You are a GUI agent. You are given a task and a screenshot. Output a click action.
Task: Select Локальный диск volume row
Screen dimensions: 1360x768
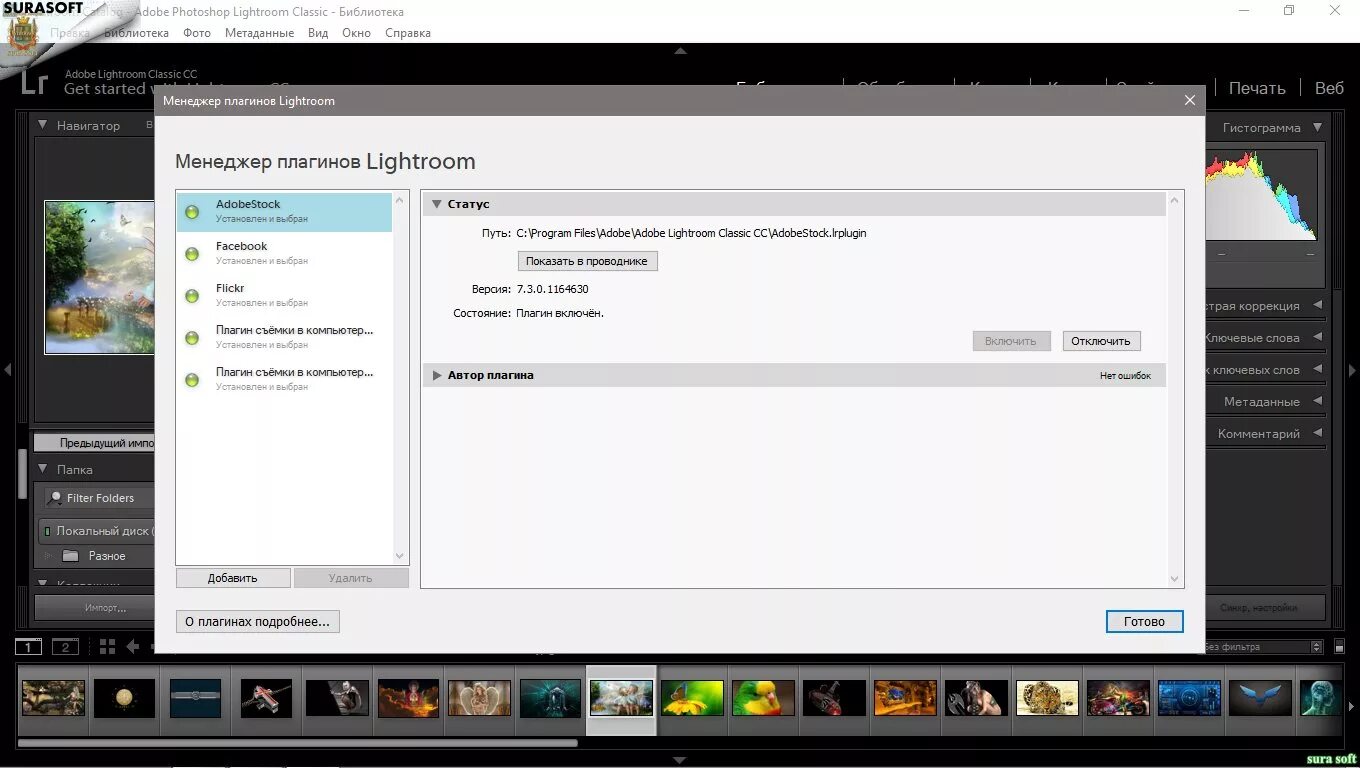[97, 531]
